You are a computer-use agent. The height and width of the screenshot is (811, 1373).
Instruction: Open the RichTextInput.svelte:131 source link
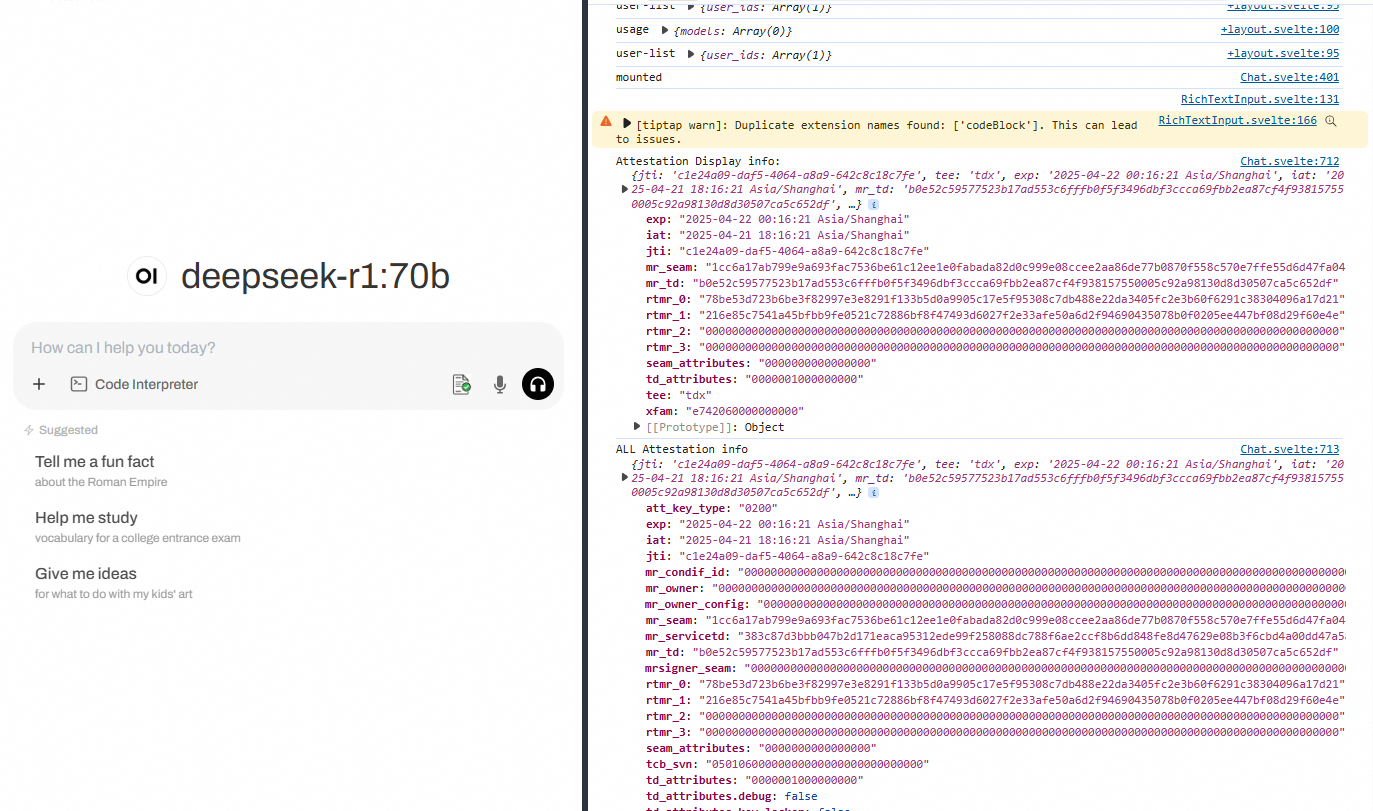pos(1260,99)
